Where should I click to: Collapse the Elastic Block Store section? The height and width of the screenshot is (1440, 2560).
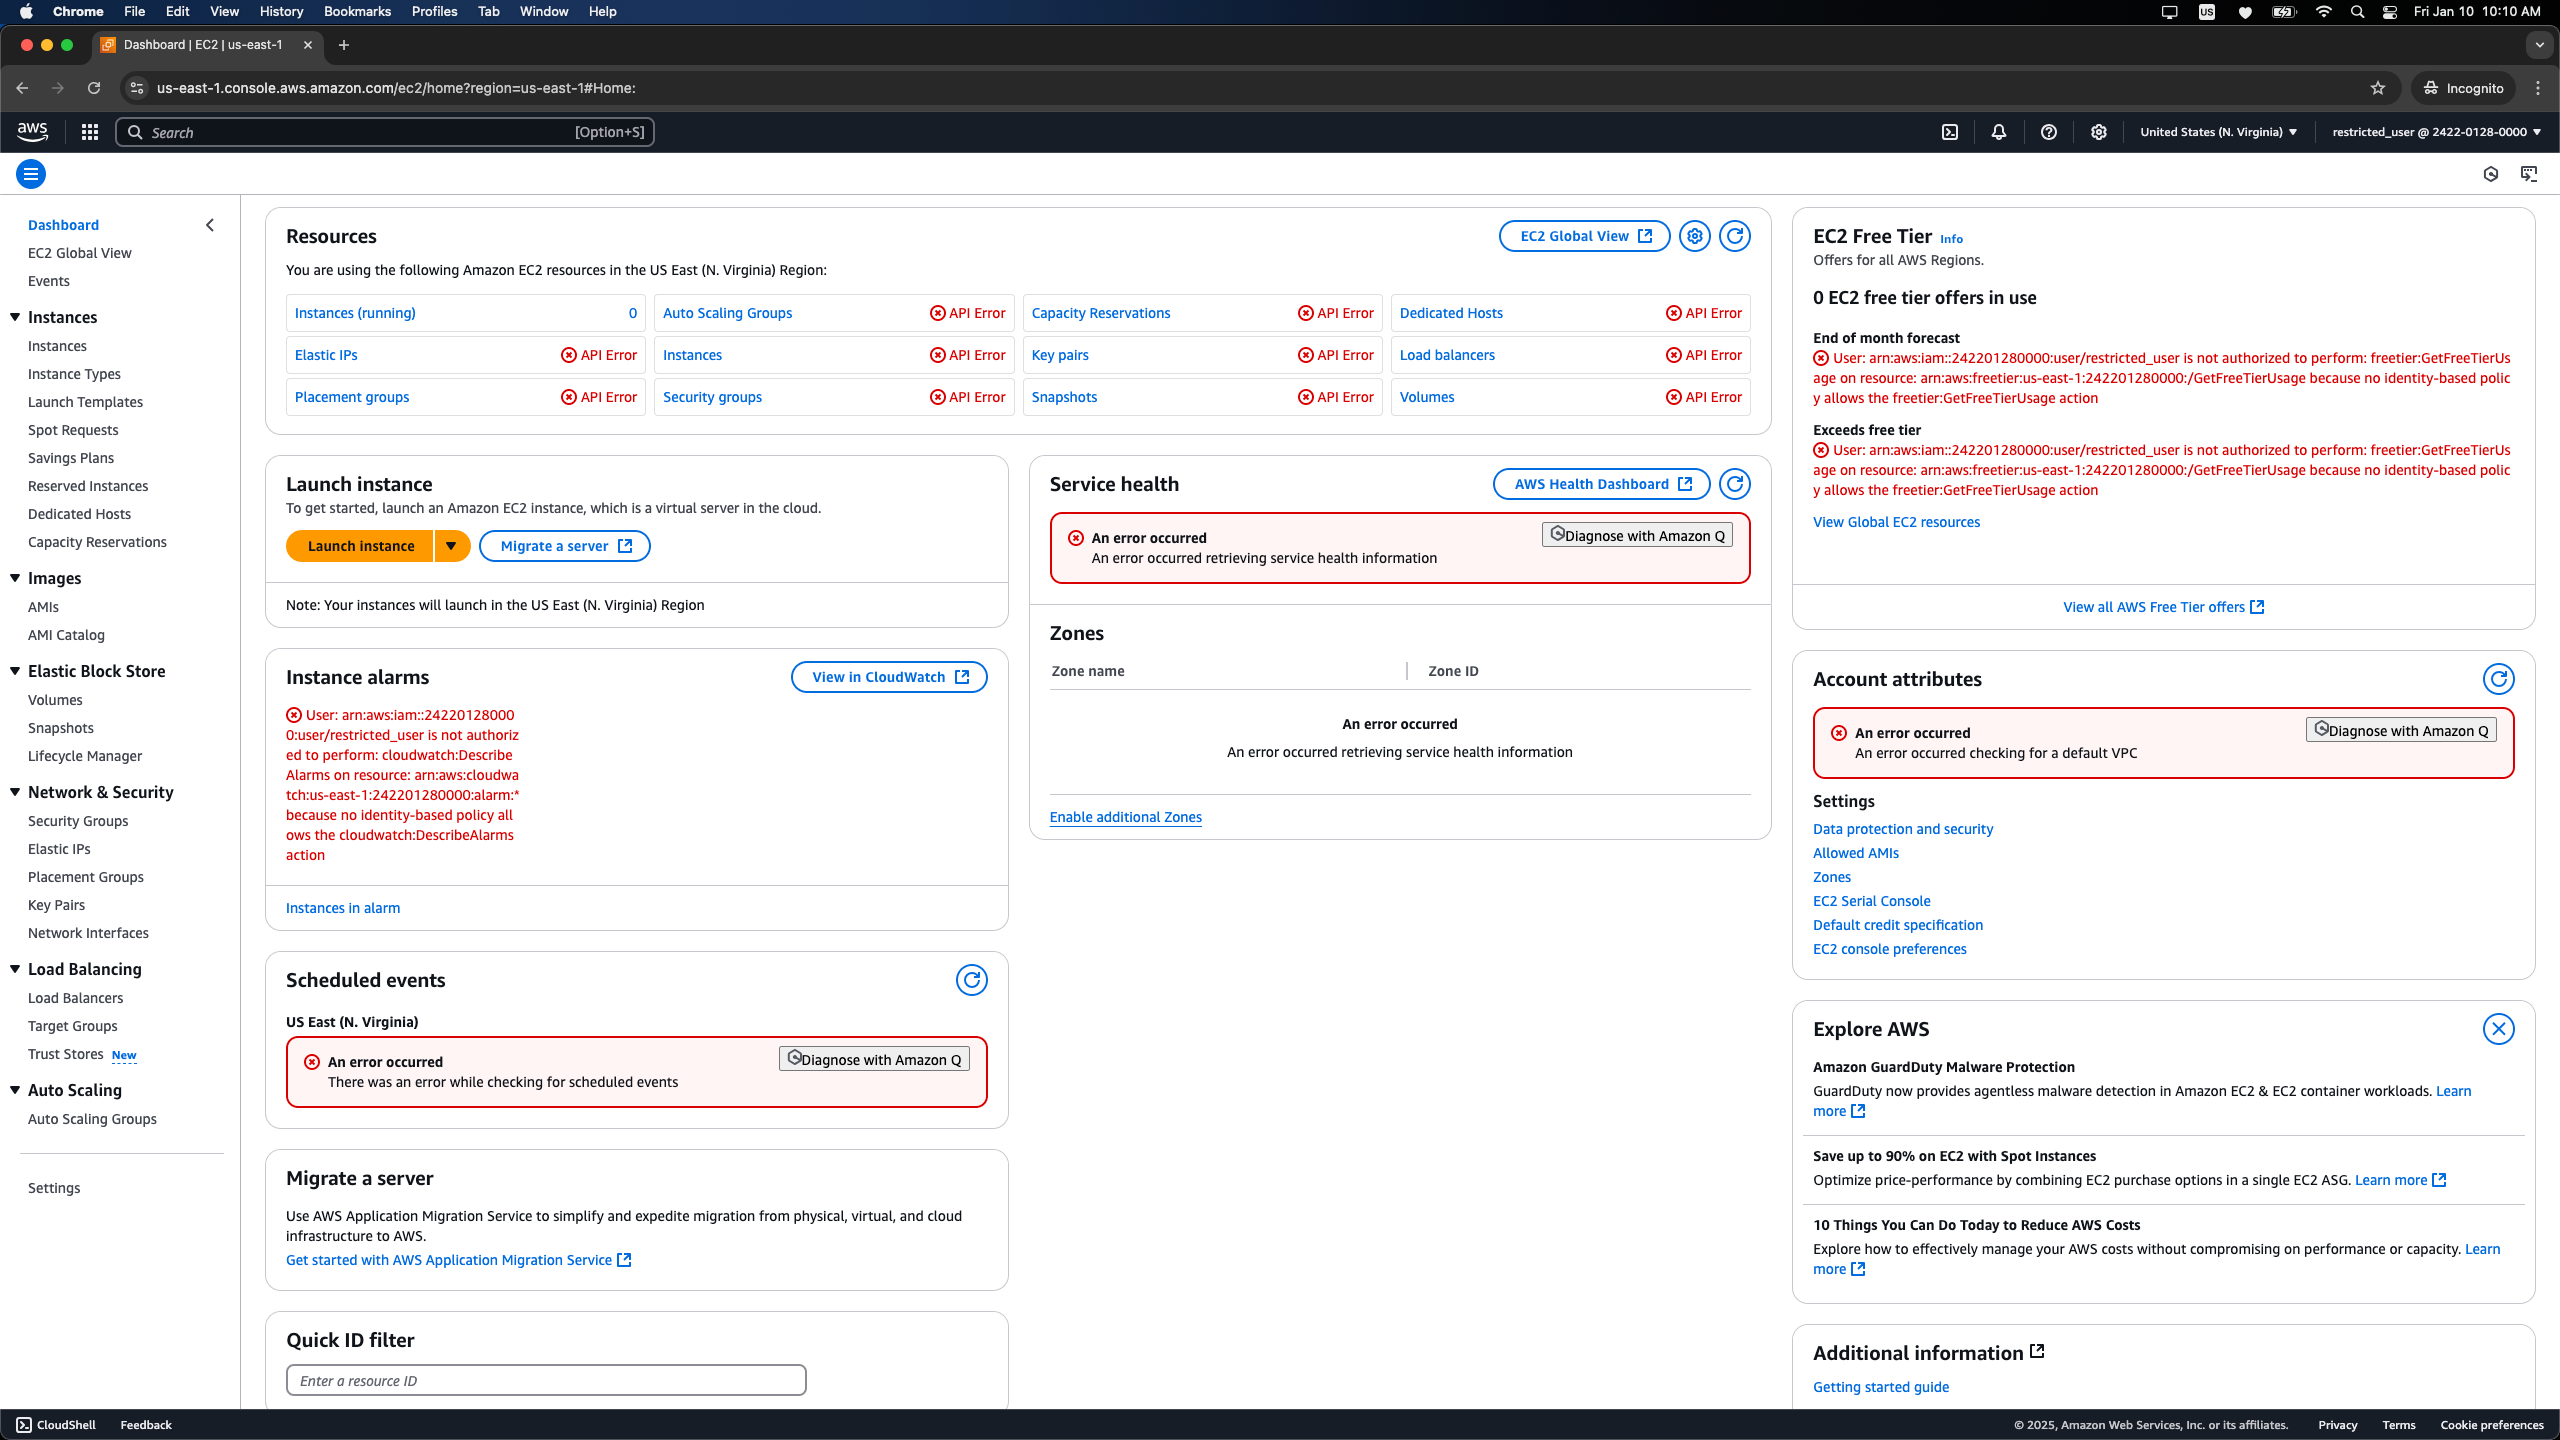[15, 671]
